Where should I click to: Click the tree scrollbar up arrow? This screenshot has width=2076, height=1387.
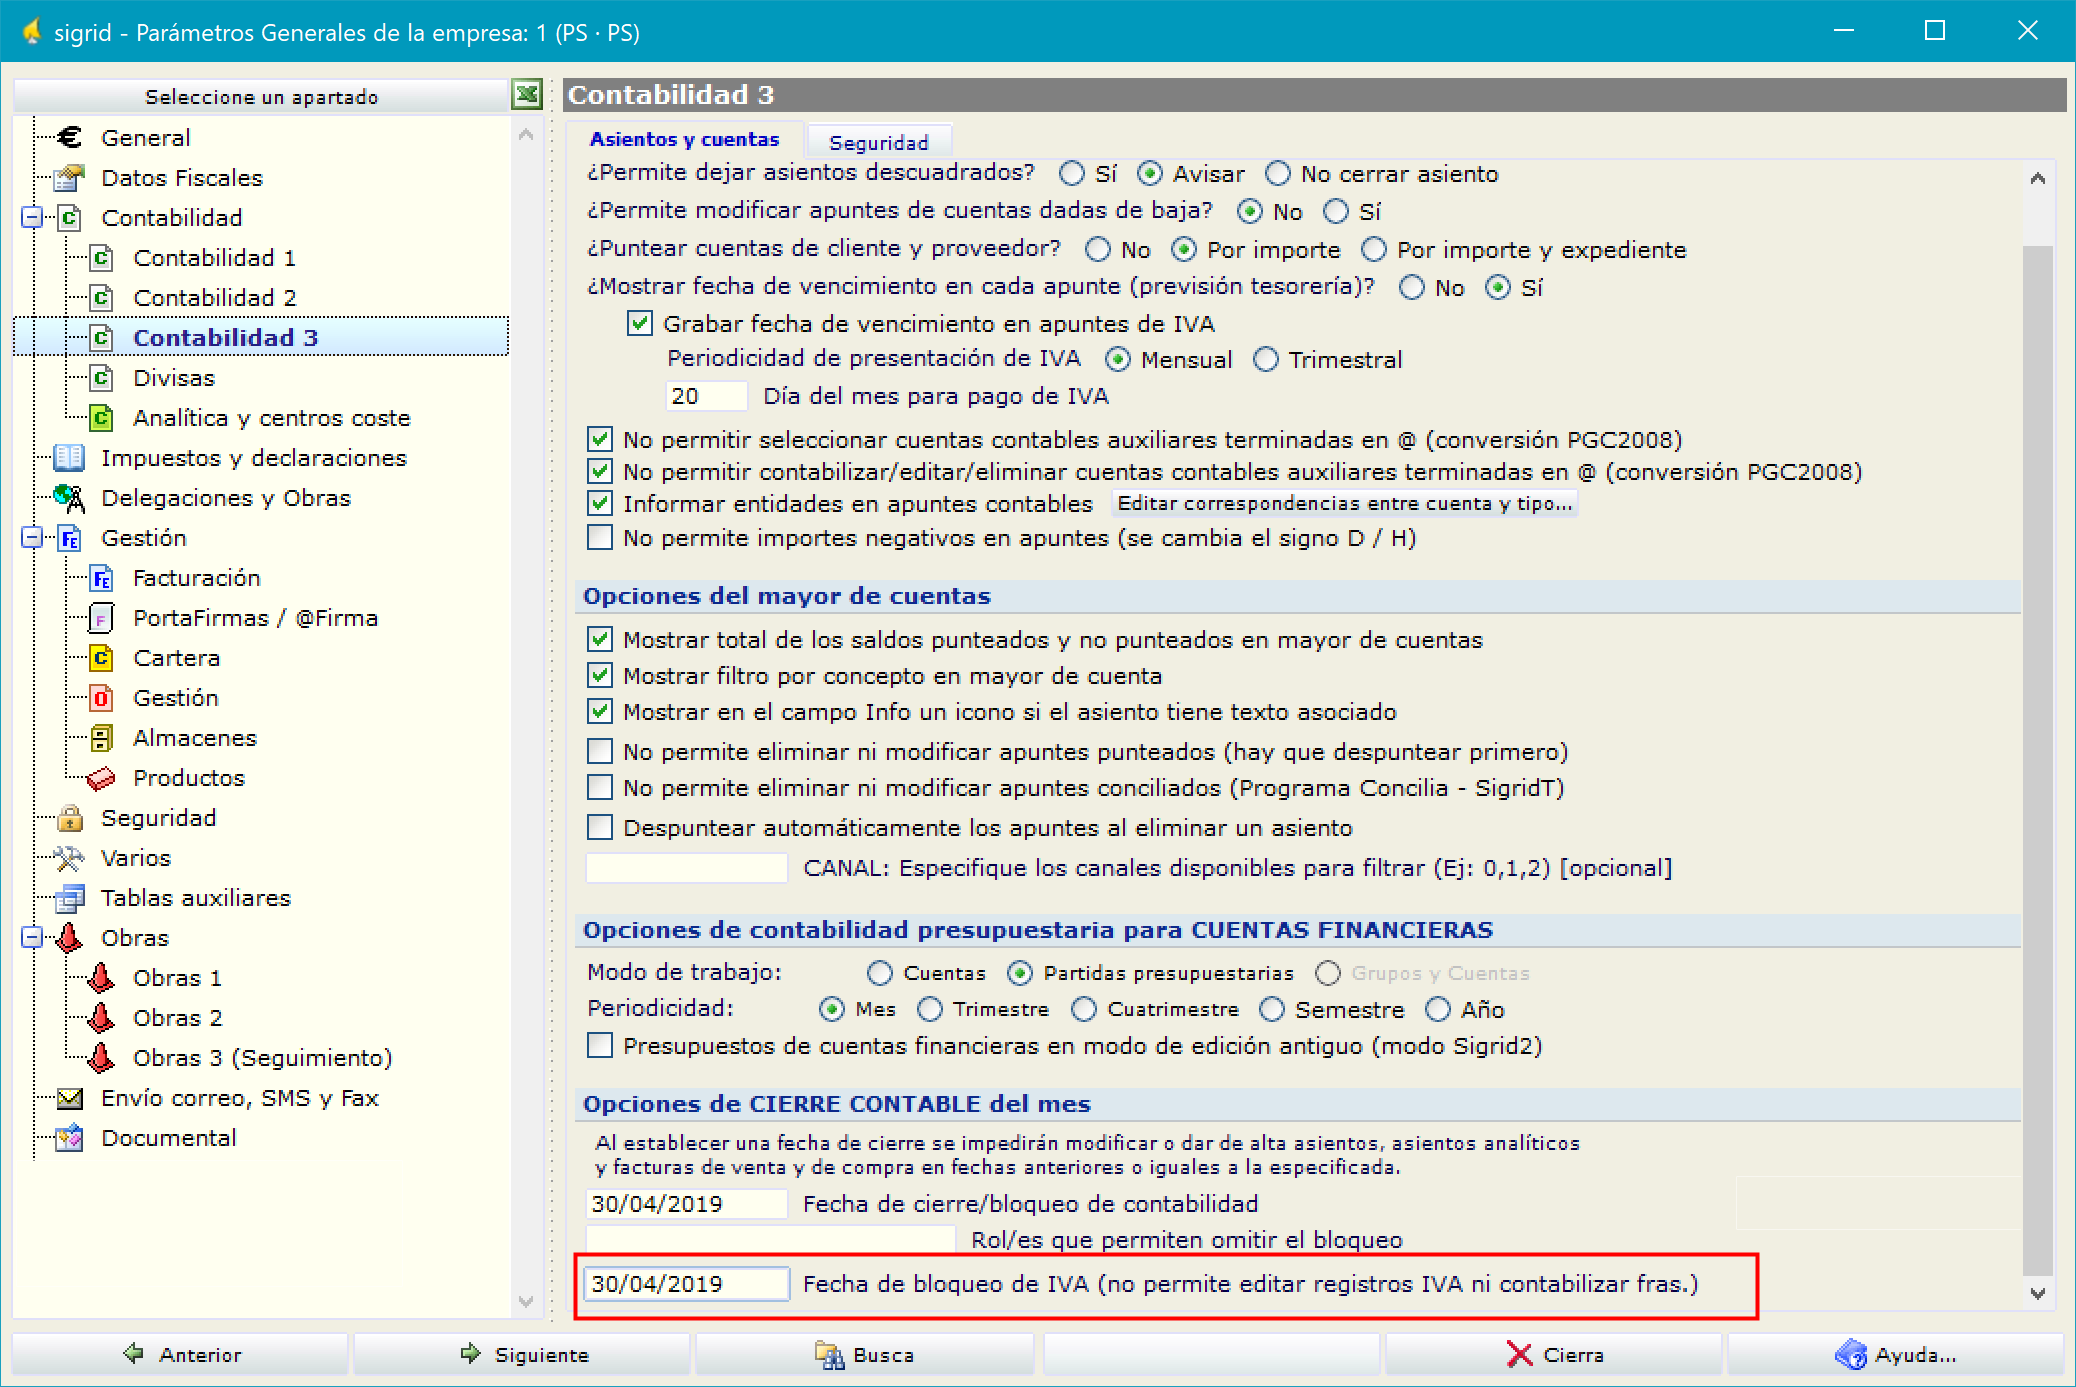pos(526,134)
